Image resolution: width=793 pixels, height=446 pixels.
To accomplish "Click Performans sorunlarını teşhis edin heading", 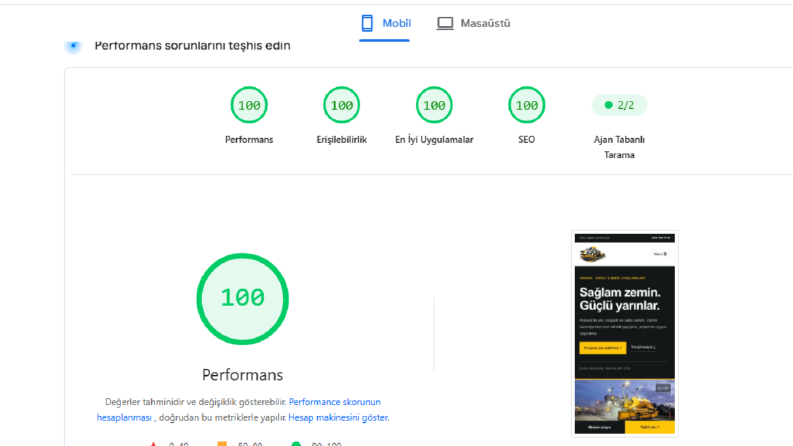I will (193, 46).
